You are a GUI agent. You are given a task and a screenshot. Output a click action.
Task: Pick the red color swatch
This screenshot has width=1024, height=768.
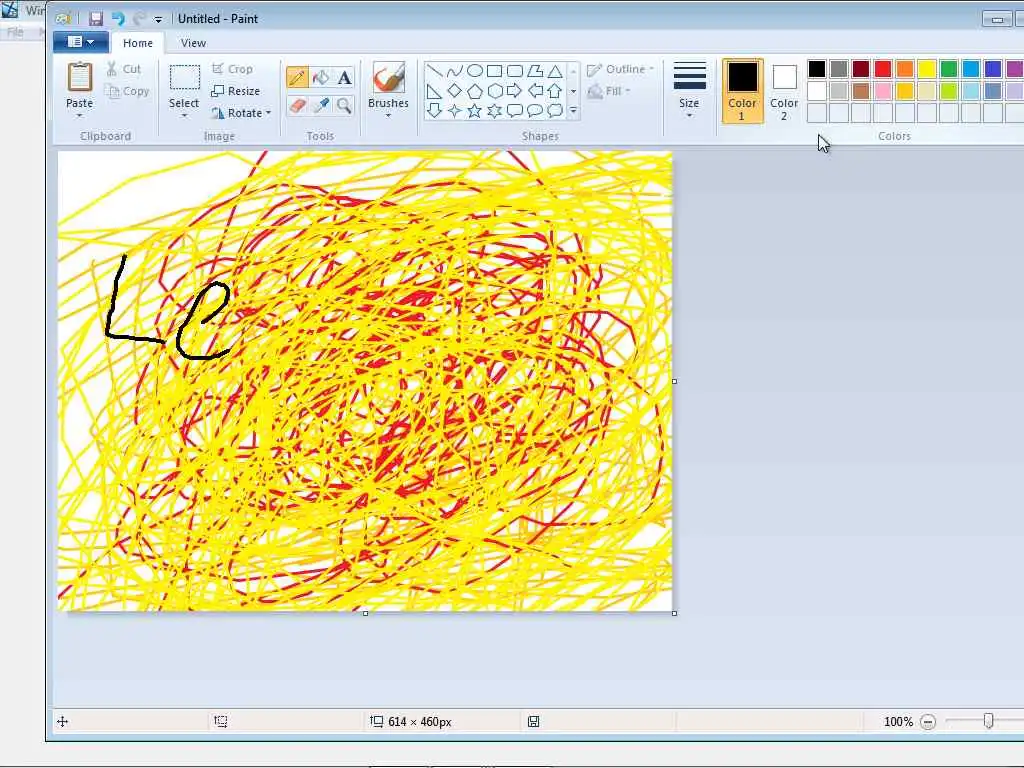point(883,69)
